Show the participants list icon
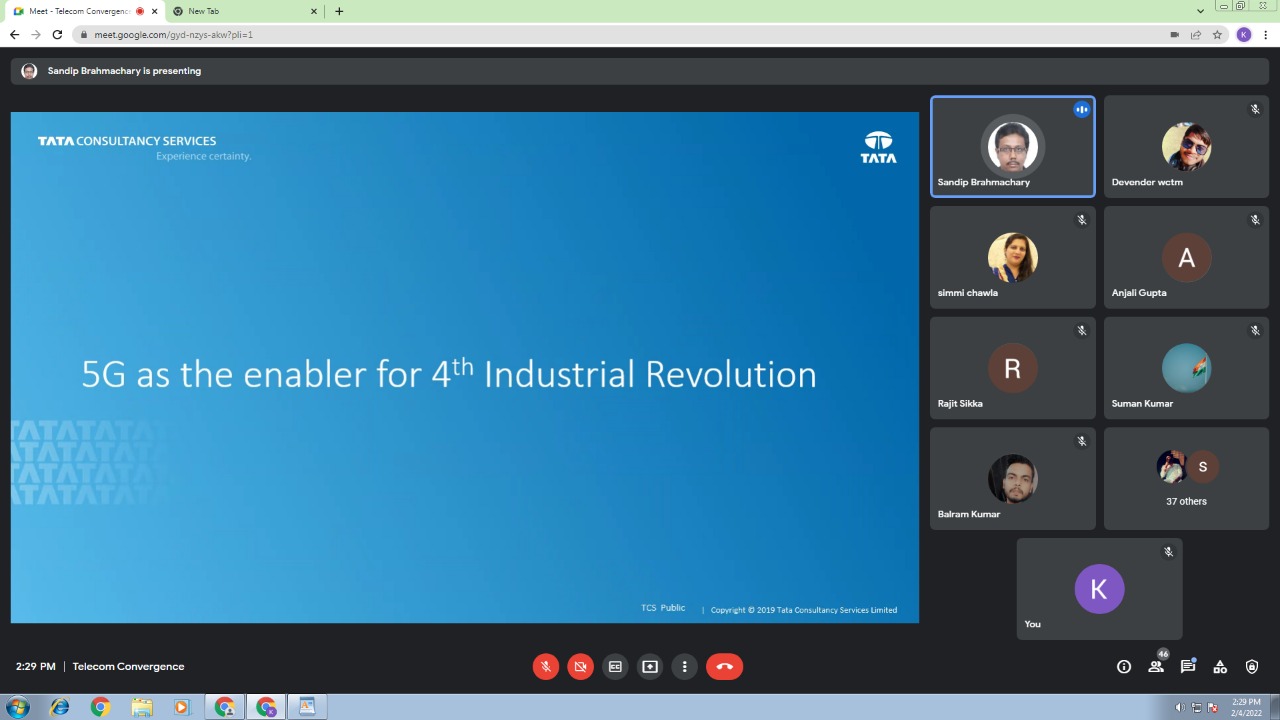Viewport: 1280px width, 720px height. 1156,667
